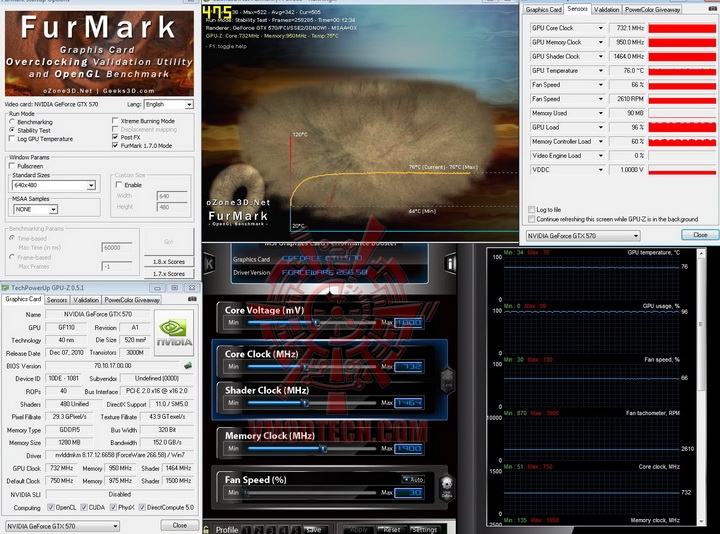720x534 pixels.
Task: Toggle the PhysX computing checkbox
Action: (113, 507)
